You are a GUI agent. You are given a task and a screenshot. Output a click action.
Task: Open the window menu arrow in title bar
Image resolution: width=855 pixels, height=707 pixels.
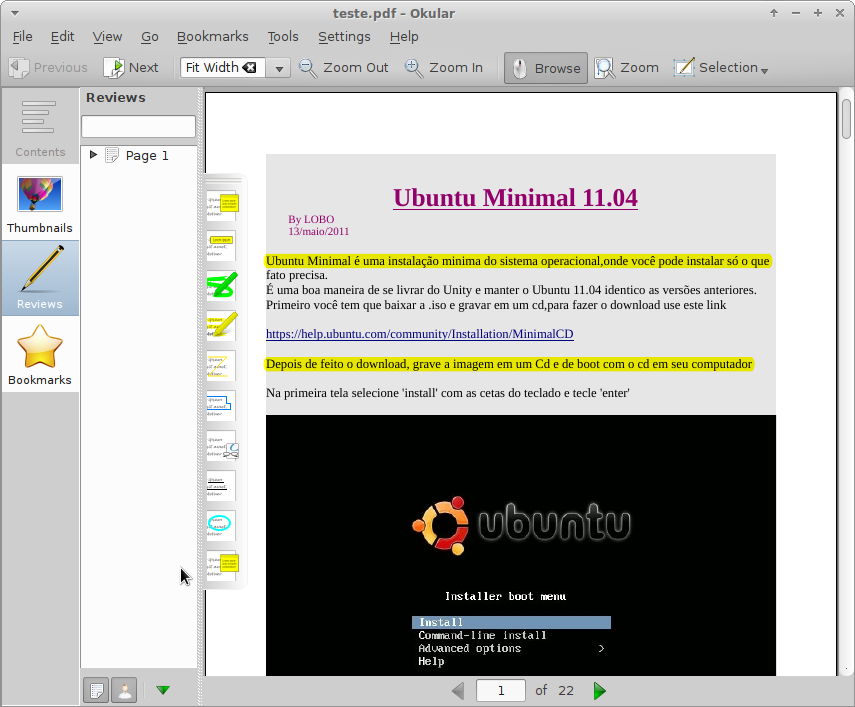(x=15, y=13)
